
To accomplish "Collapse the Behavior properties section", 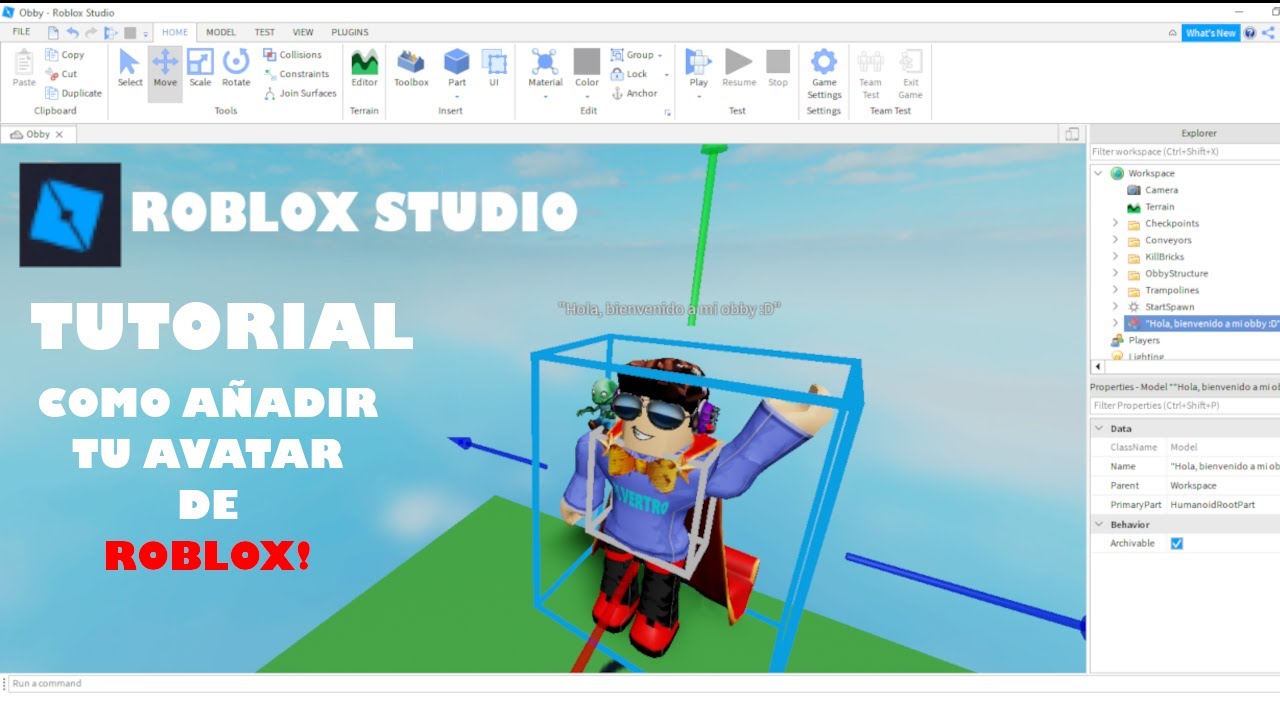I will pos(1099,524).
